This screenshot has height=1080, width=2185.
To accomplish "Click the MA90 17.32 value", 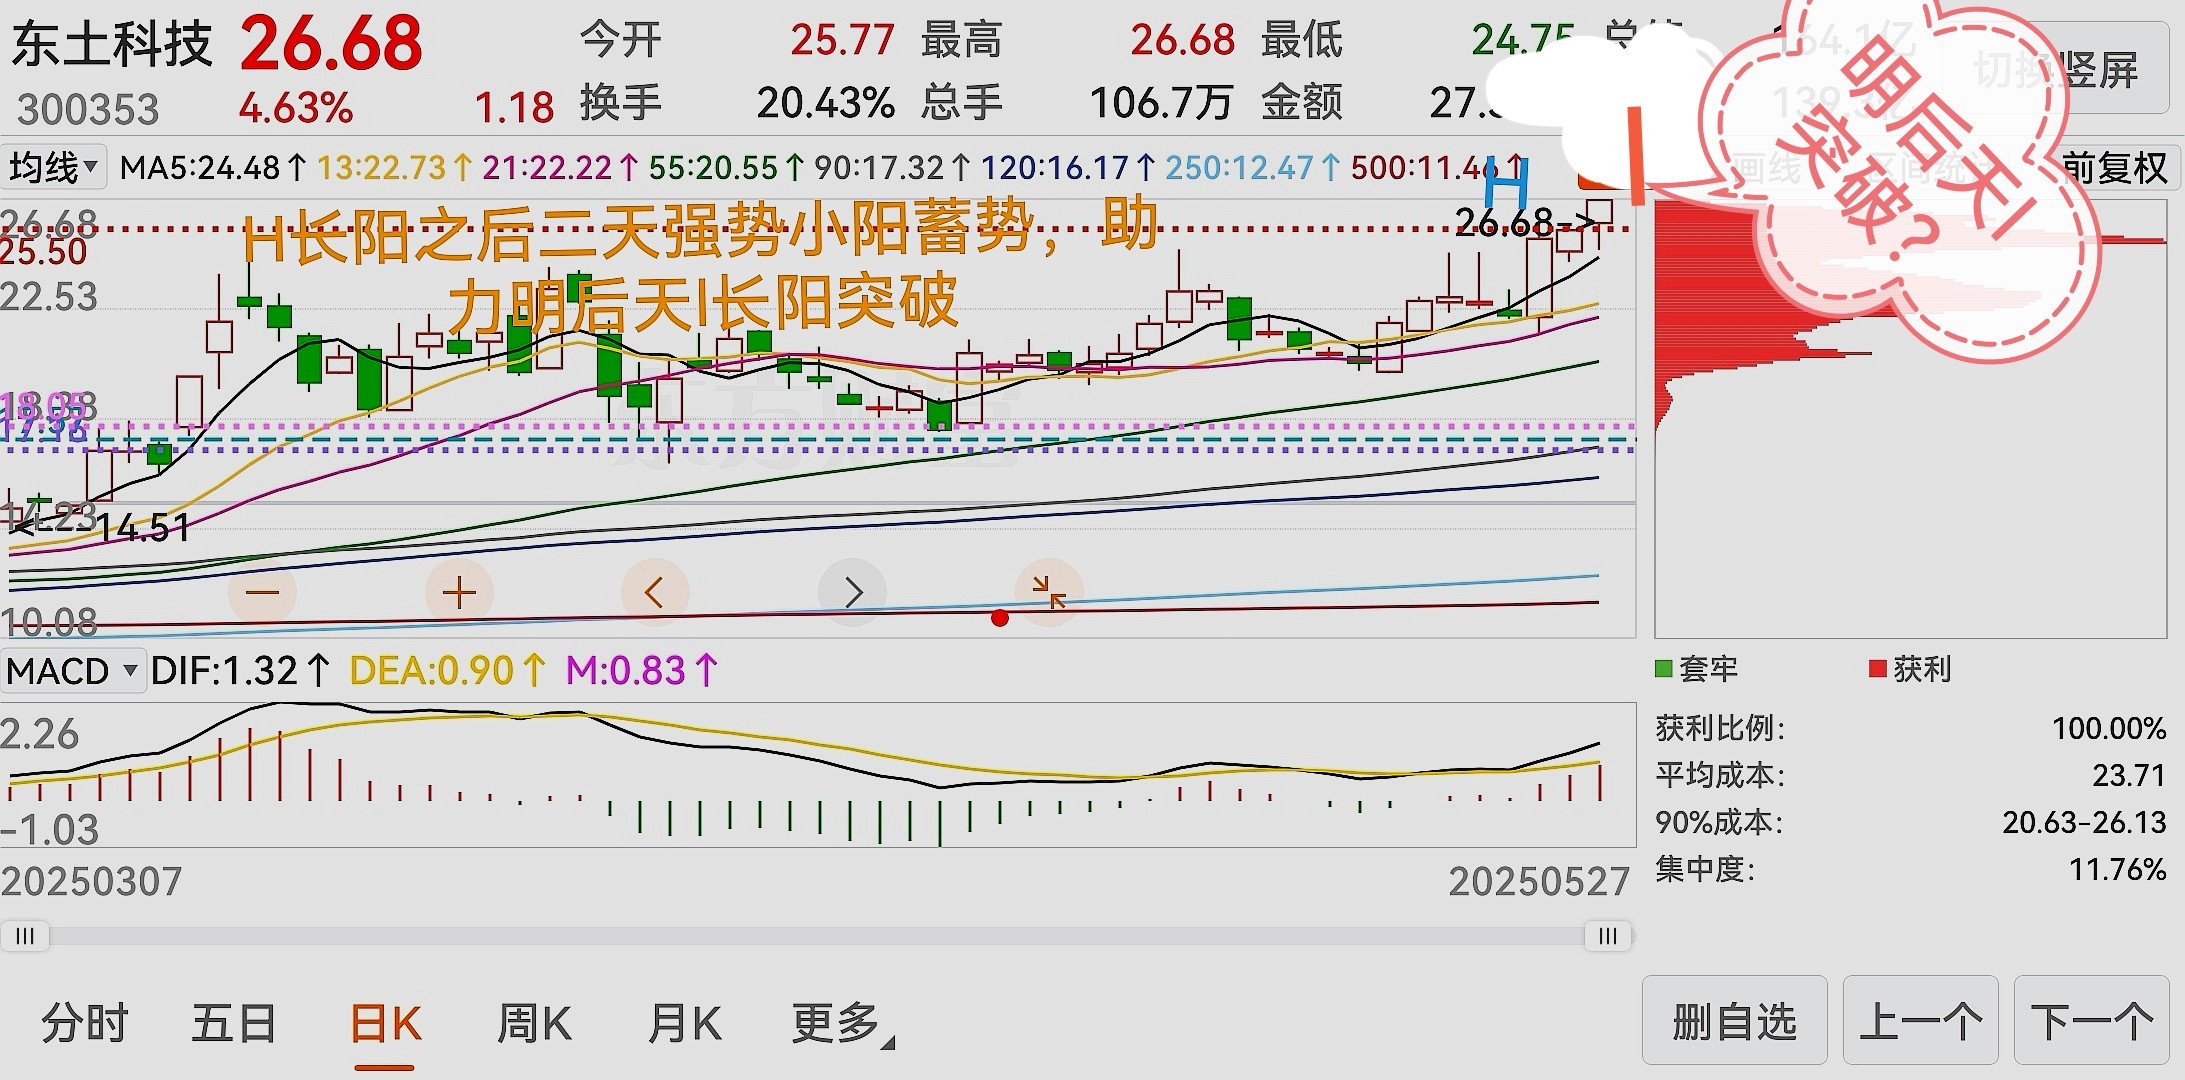I will (892, 167).
